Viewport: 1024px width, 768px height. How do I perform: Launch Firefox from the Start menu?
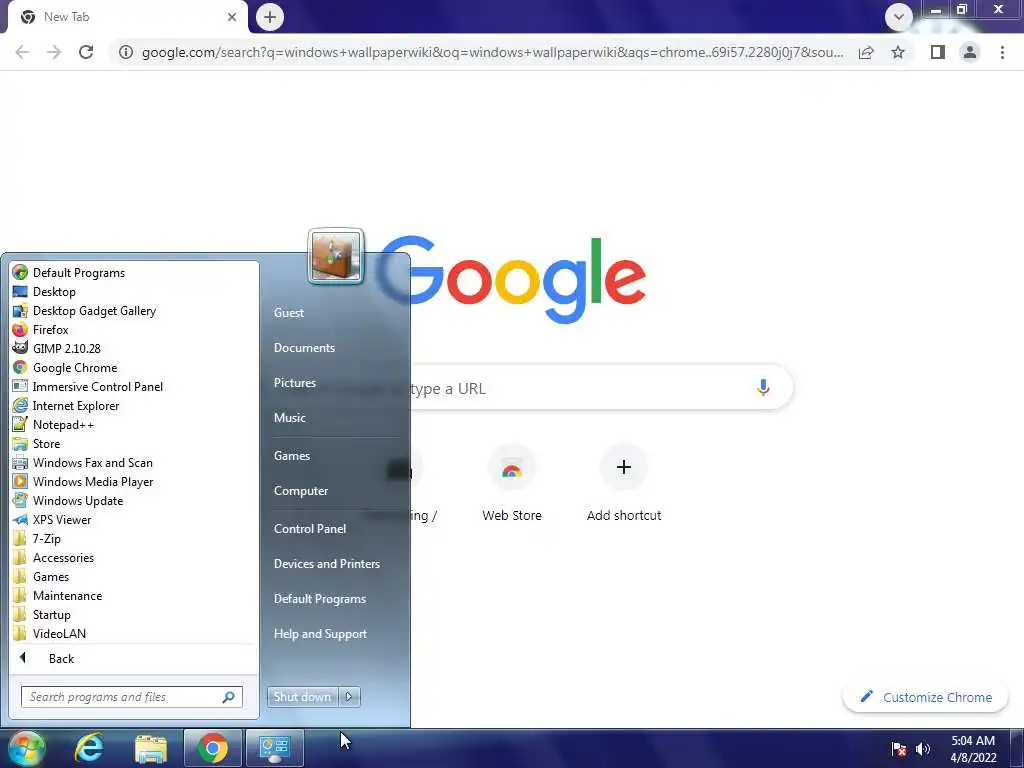click(x=50, y=329)
